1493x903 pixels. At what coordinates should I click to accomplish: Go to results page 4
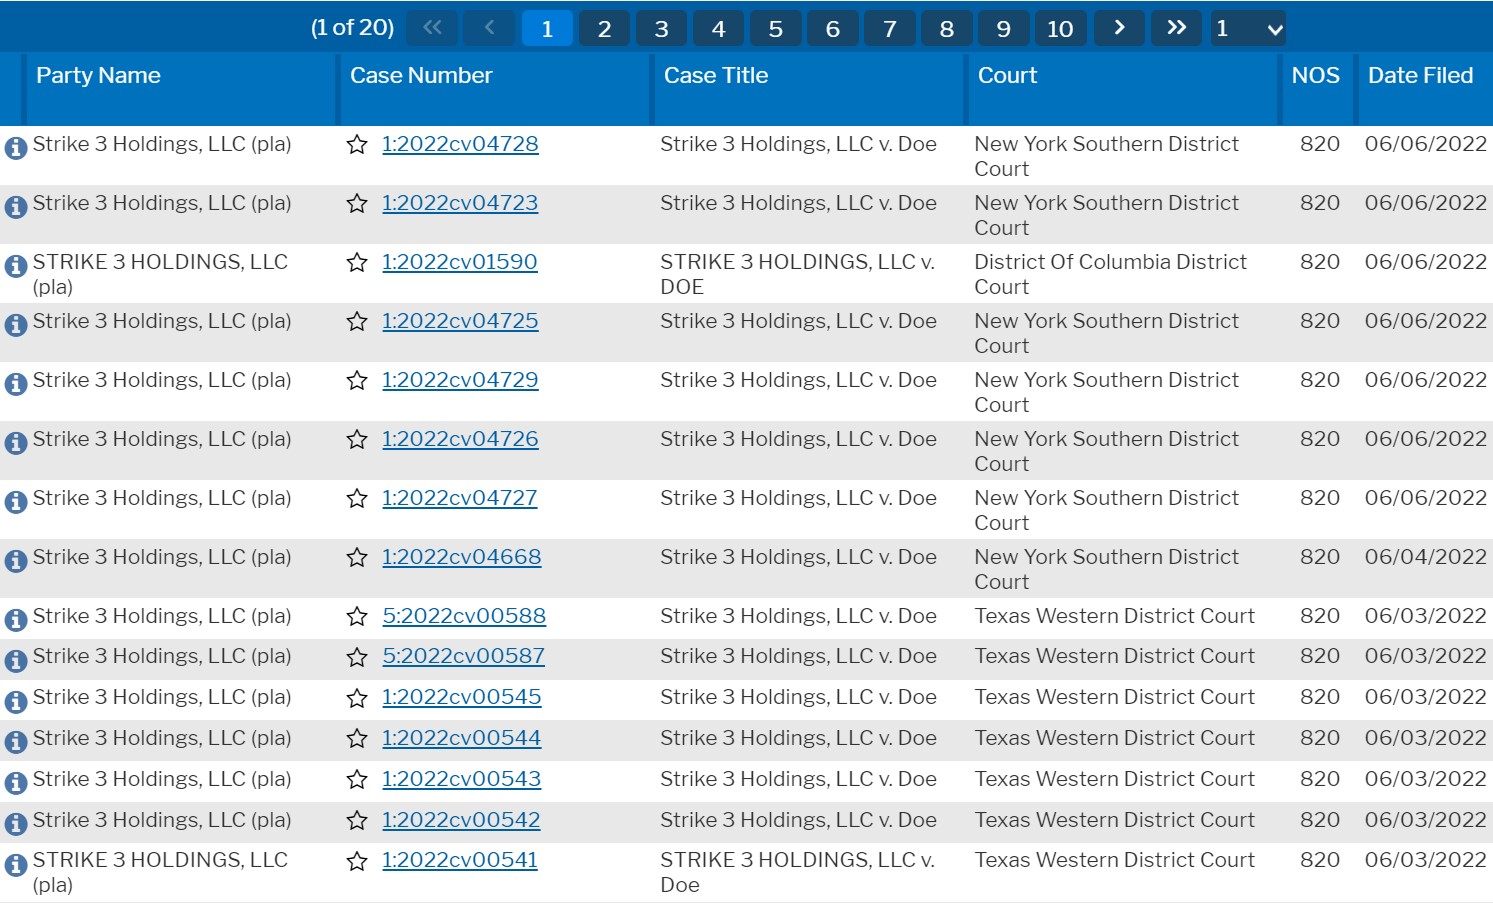pyautogui.click(x=718, y=28)
